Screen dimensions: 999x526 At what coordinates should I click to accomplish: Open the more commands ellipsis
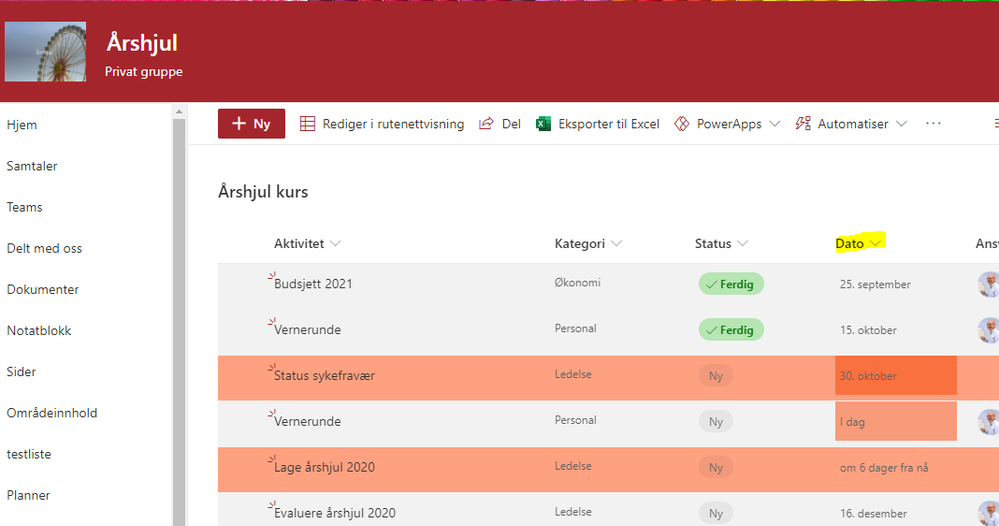click(x=933, y=124)
